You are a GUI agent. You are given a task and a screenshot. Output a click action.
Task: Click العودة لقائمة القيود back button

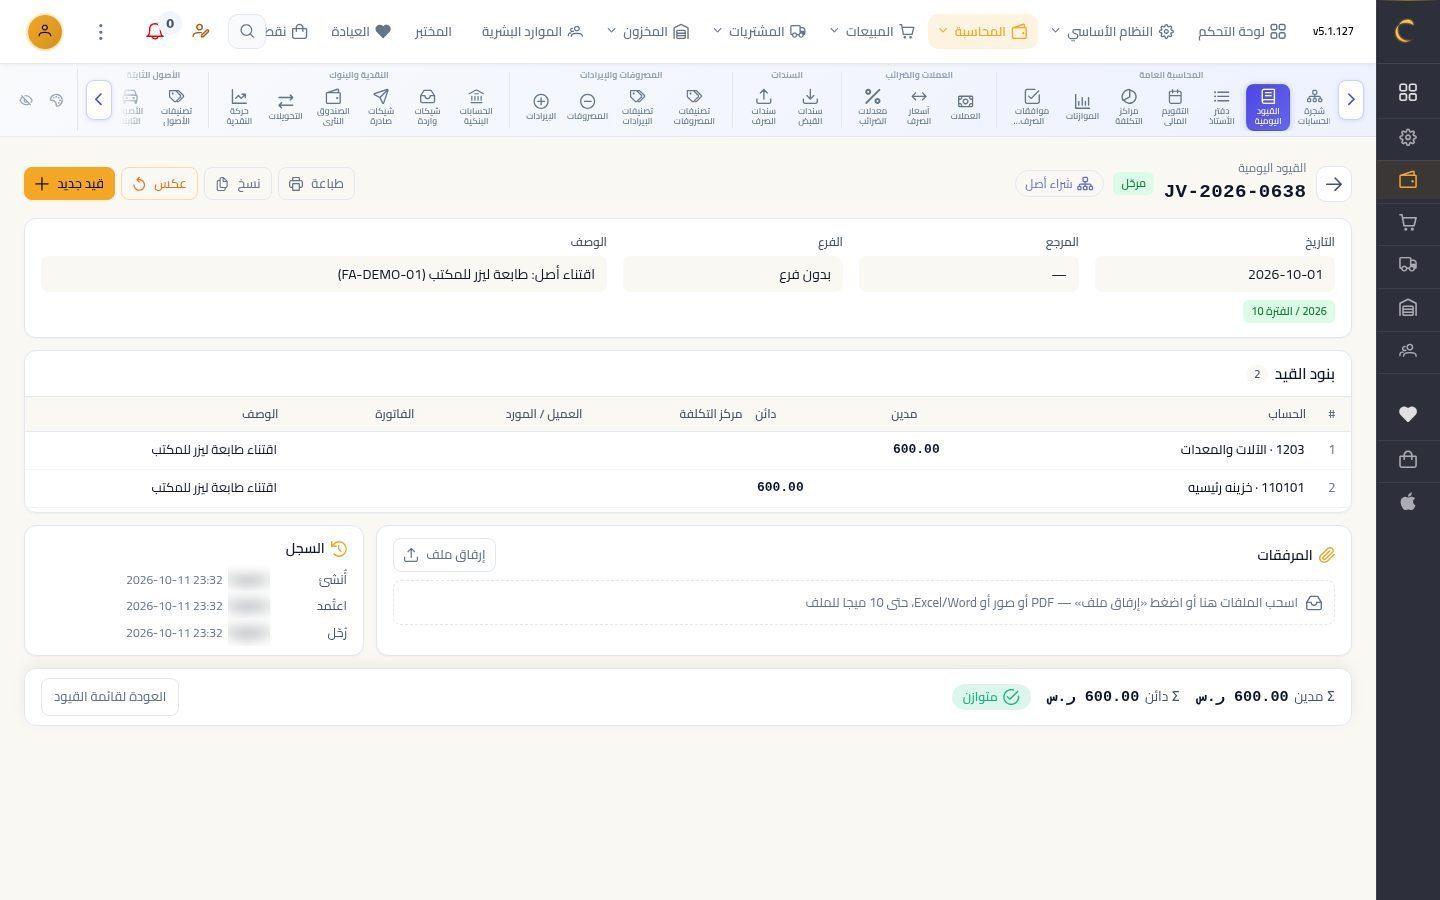[x=110, y=697]
